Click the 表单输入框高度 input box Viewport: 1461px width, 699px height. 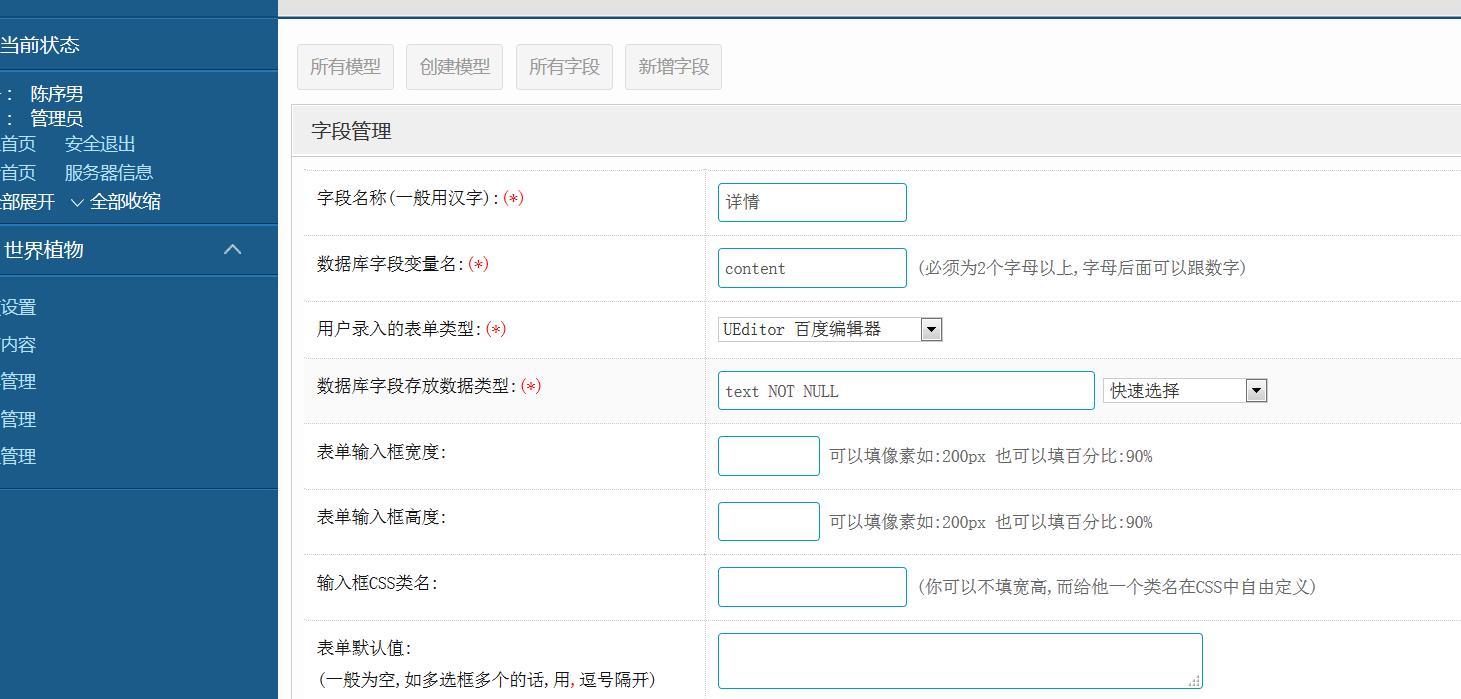point(768,522)
